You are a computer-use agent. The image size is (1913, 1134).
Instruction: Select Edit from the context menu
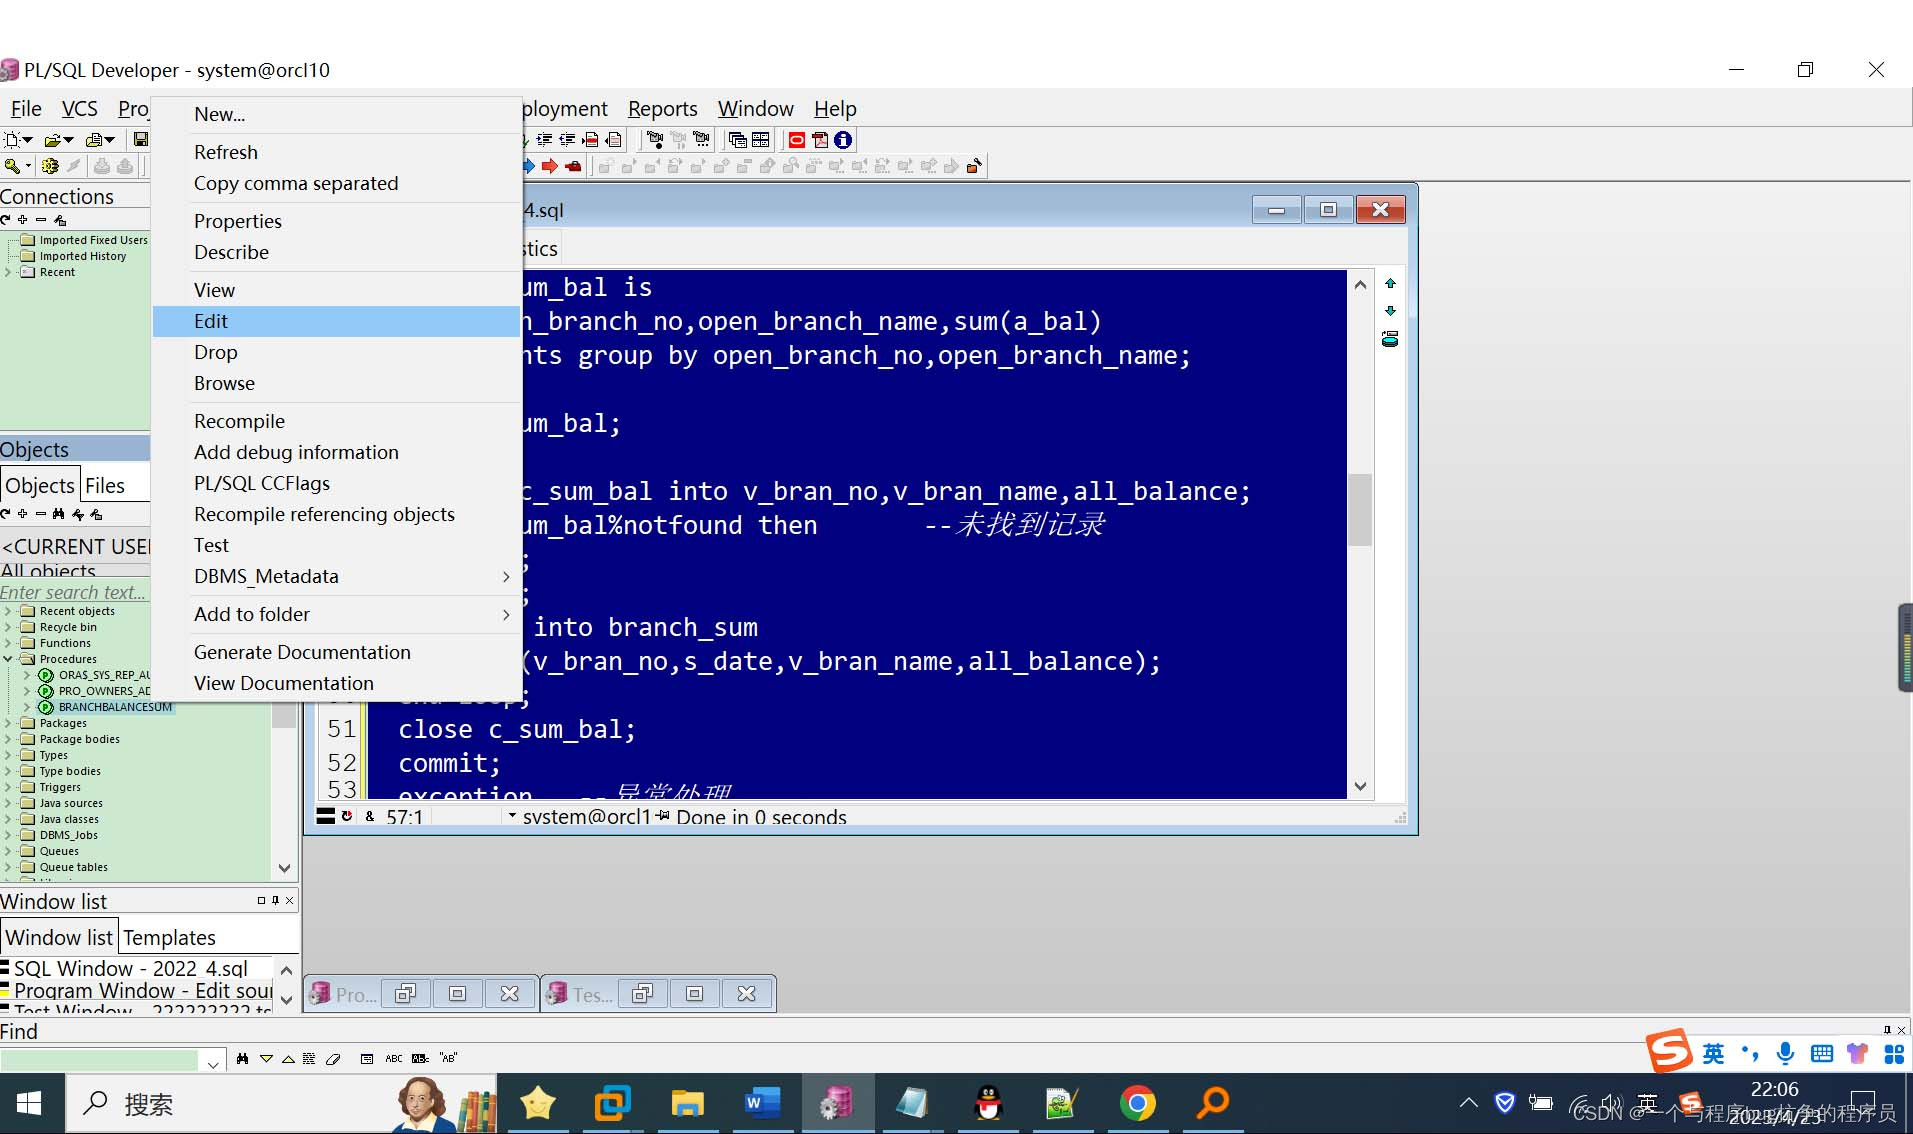[x=210, y=321]
